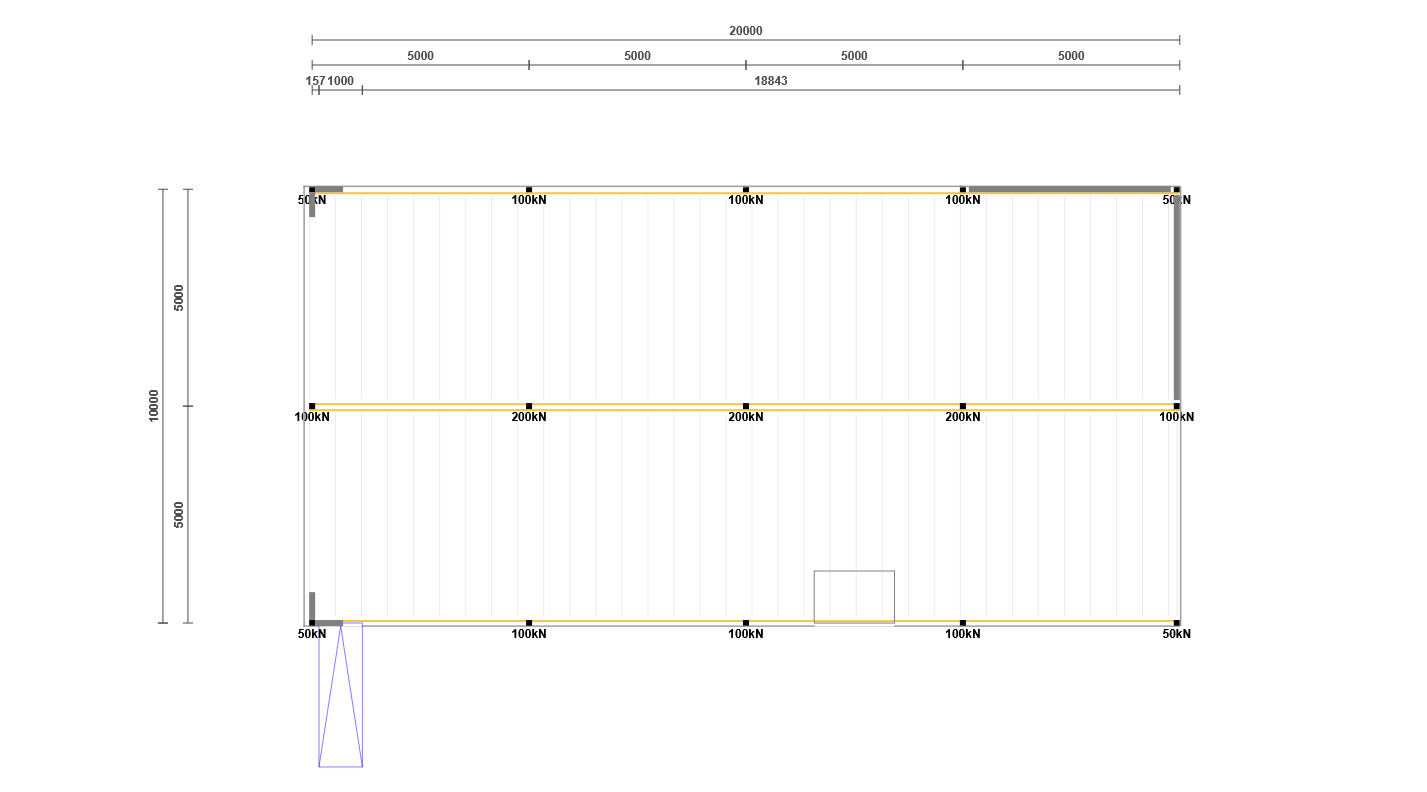The image size is (1427, 792).
Task: Click the 18843 dimension value
Action: click(x=770, y=81)
